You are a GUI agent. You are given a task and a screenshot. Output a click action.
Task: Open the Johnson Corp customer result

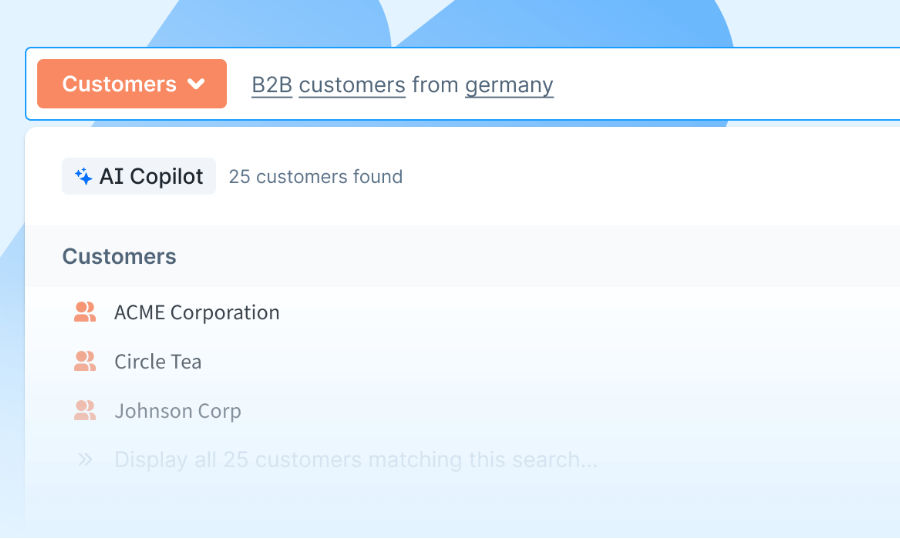pyautogui.click(x=178, y=410)
